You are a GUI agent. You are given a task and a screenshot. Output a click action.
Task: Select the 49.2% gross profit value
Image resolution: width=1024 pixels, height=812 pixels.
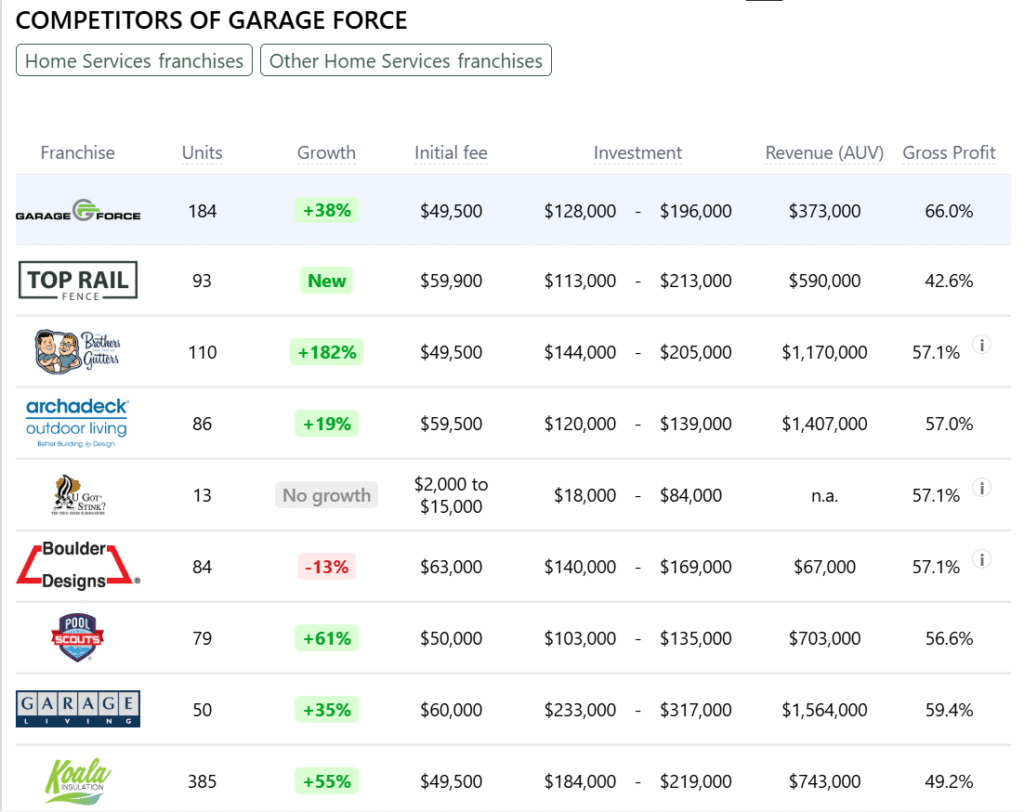[x=948, y=781]
